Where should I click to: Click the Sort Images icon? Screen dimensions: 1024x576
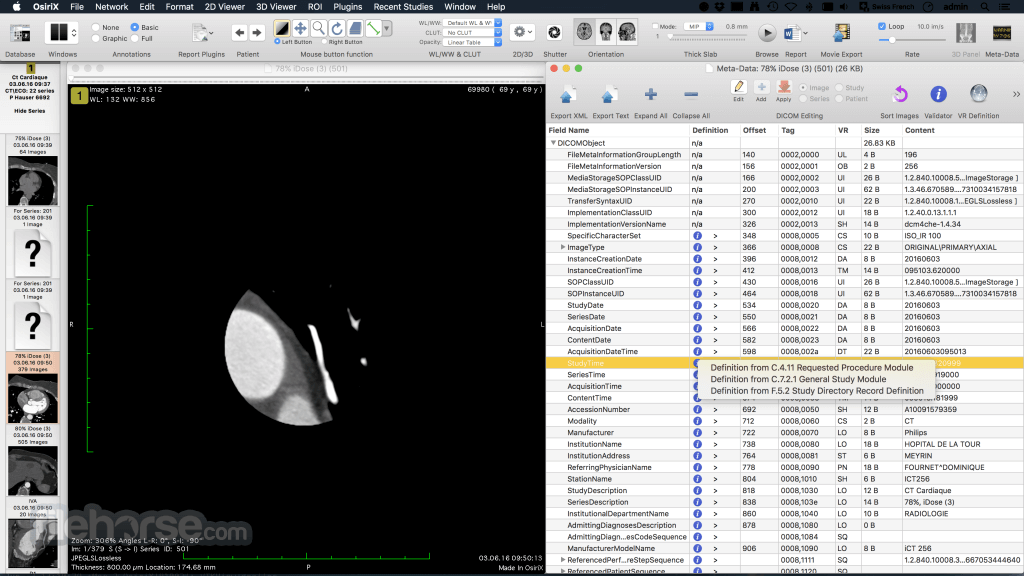point(900,95)
